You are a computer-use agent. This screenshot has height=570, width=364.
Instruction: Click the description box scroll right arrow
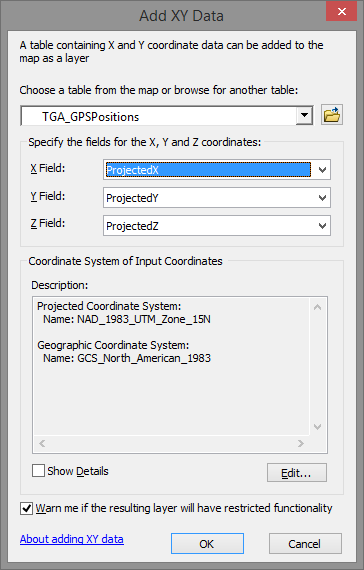point(300,443)
